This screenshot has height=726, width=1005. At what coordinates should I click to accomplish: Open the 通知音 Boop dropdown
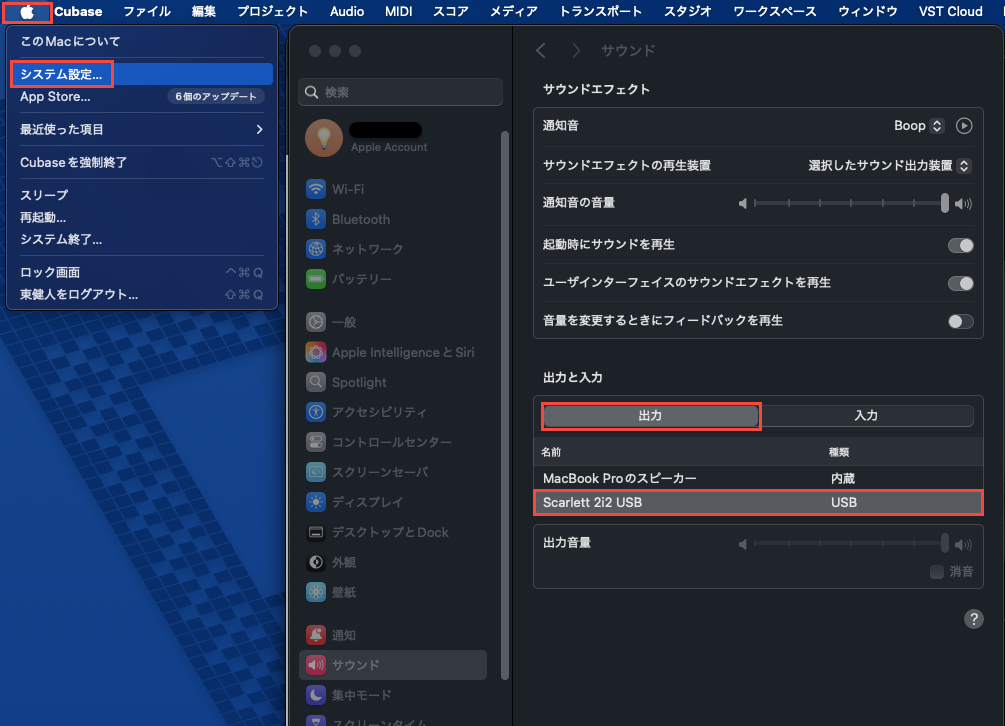click(x=918, y=126)
